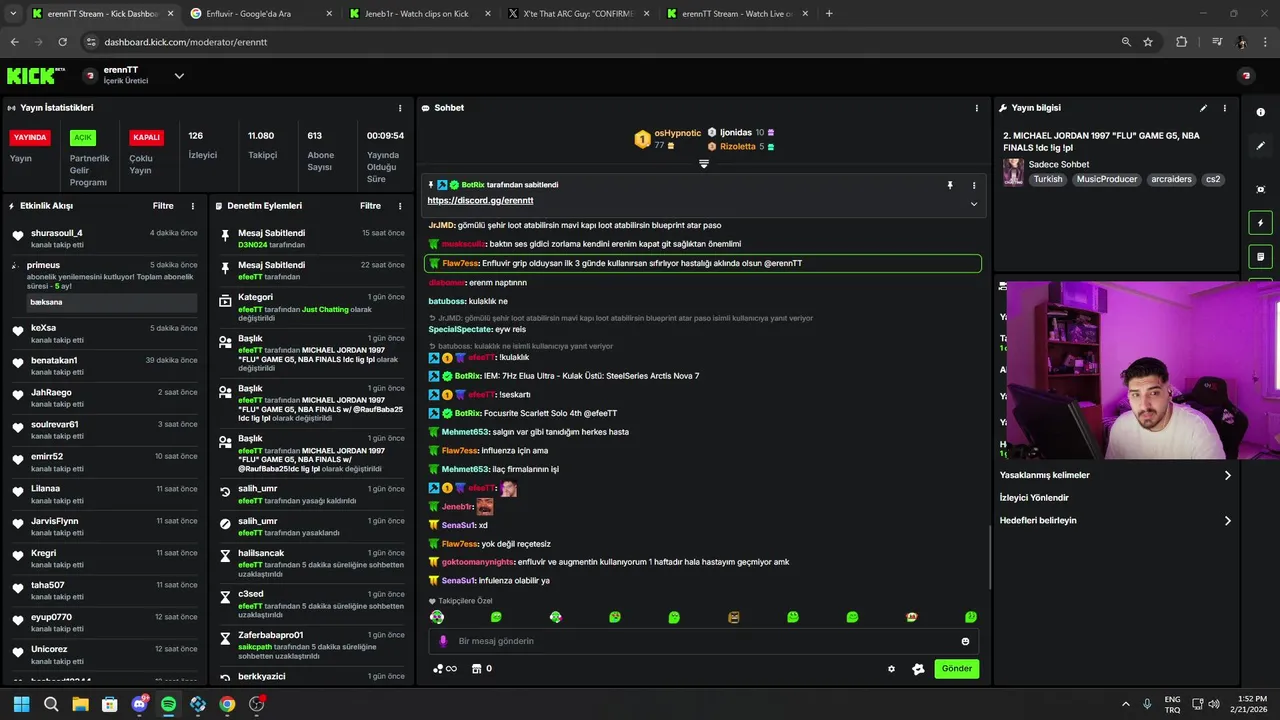
Task: Collapse the chat leaderboard arrow
Action: [x=704, y=163]
